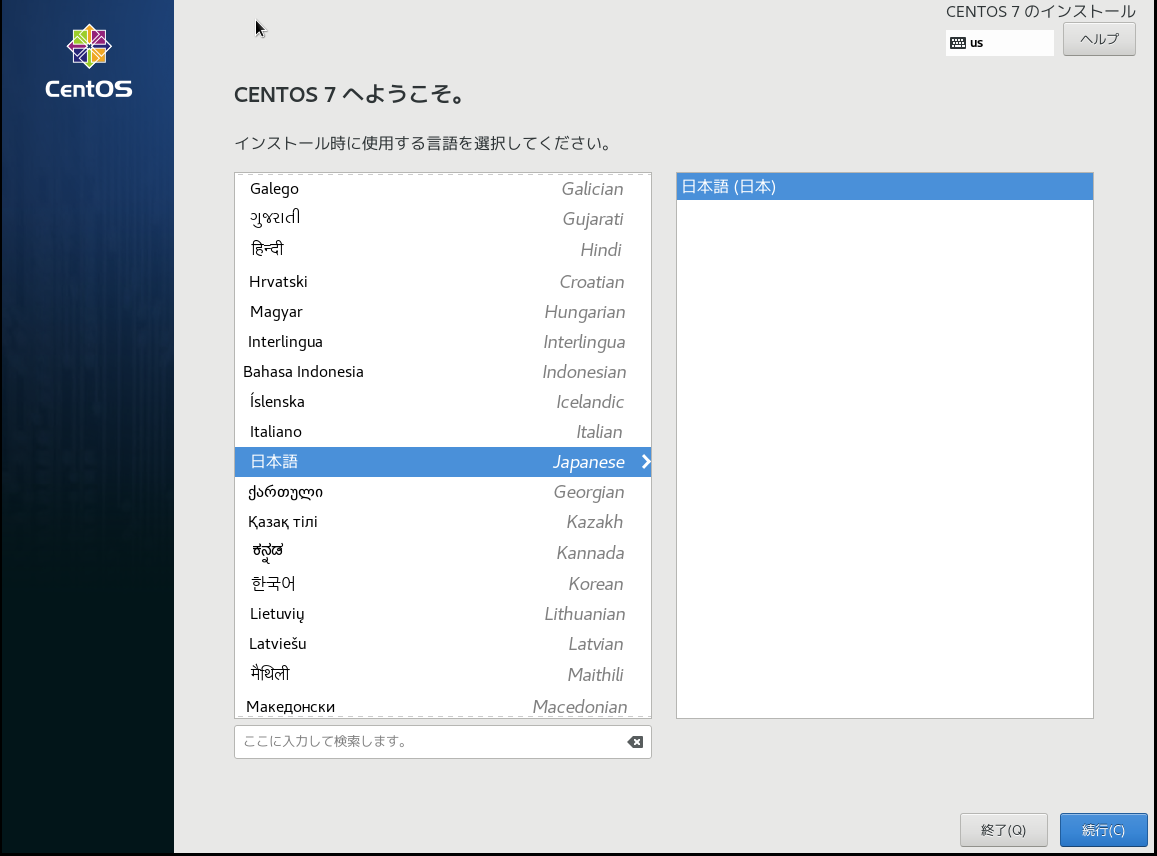1157x856 pixels.
Task: Select Íslenska (Icelandic) language
Action: pyautogui.click(x=443, y=402)
